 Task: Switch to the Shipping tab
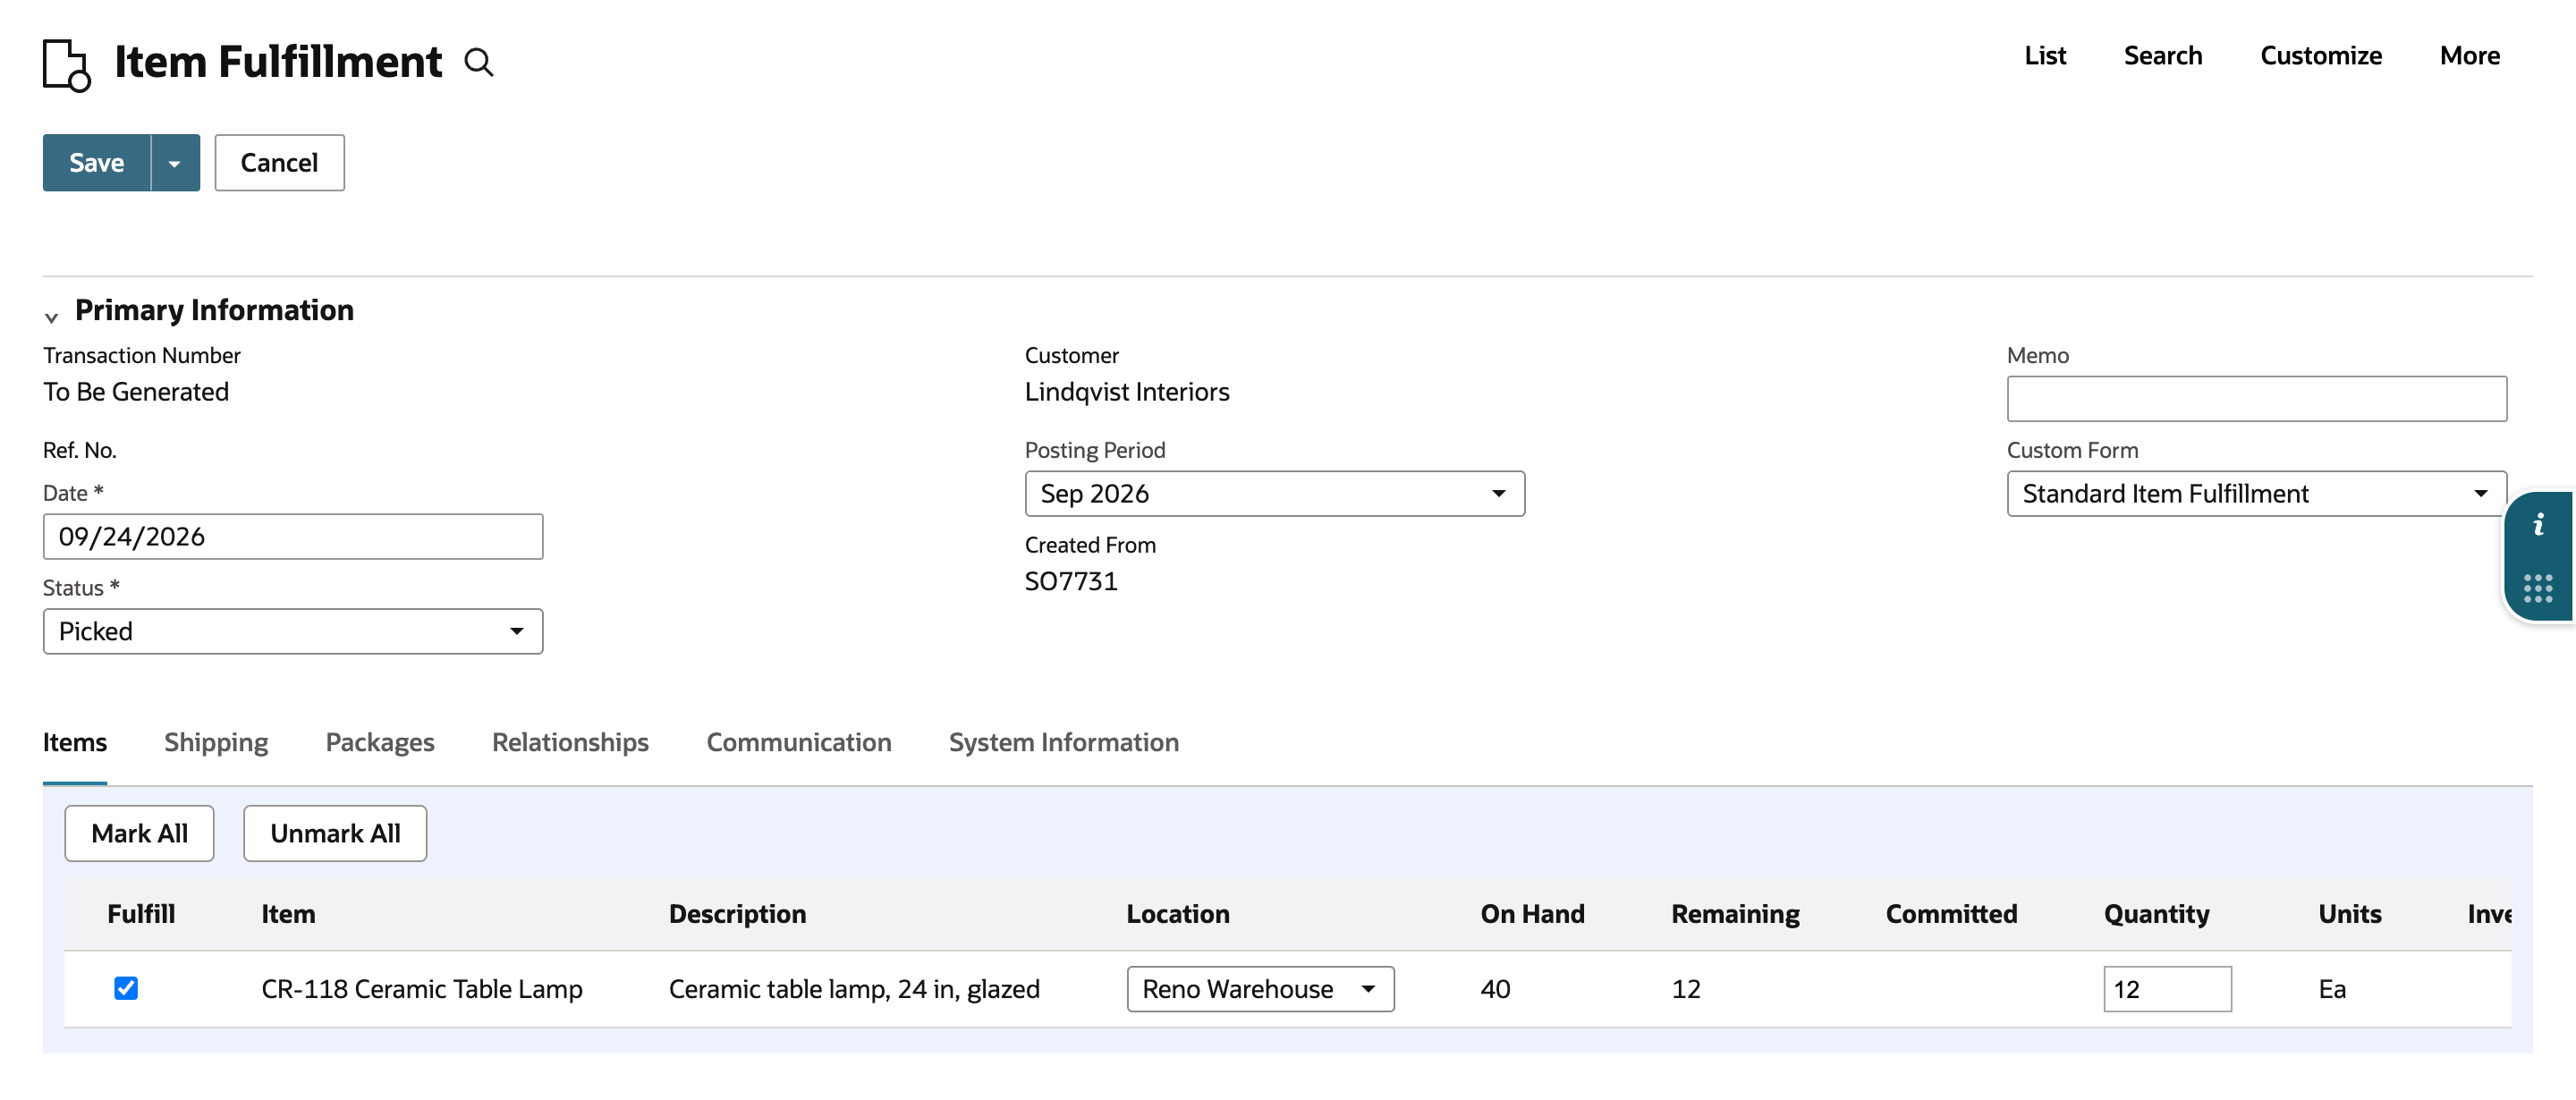tap(216, 742)
